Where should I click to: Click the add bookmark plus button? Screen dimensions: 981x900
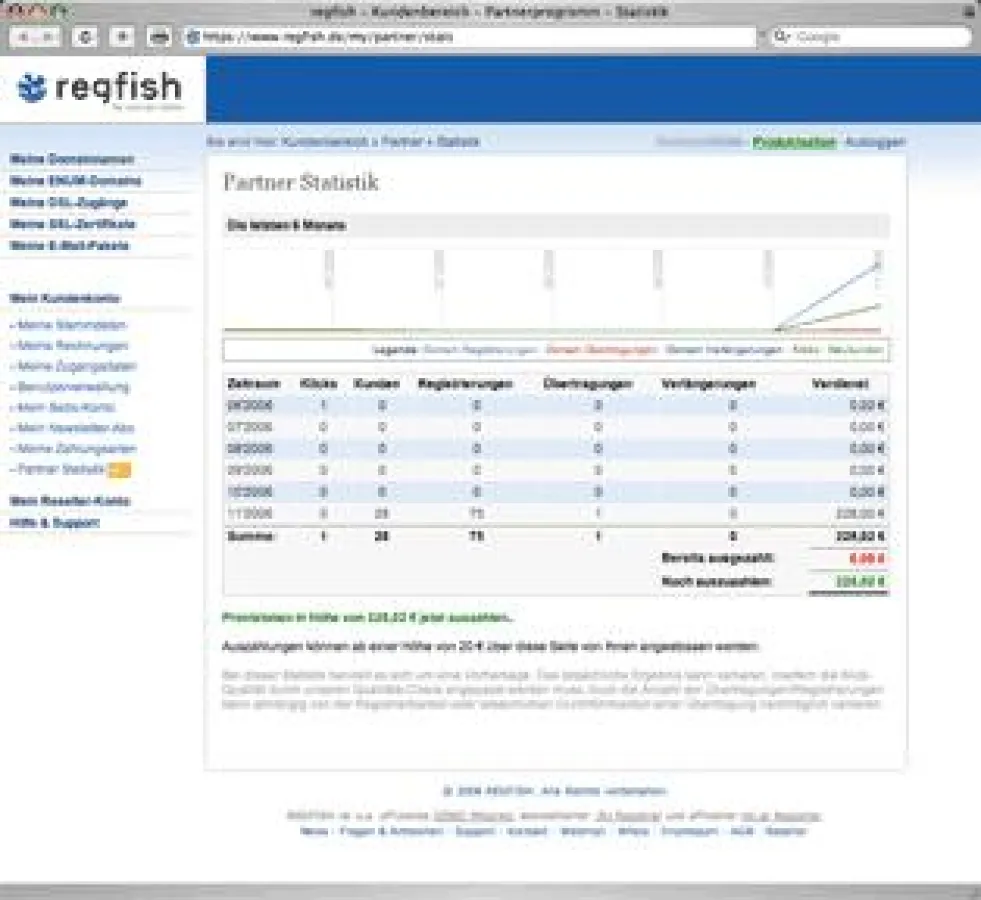[x=121, y=37]
